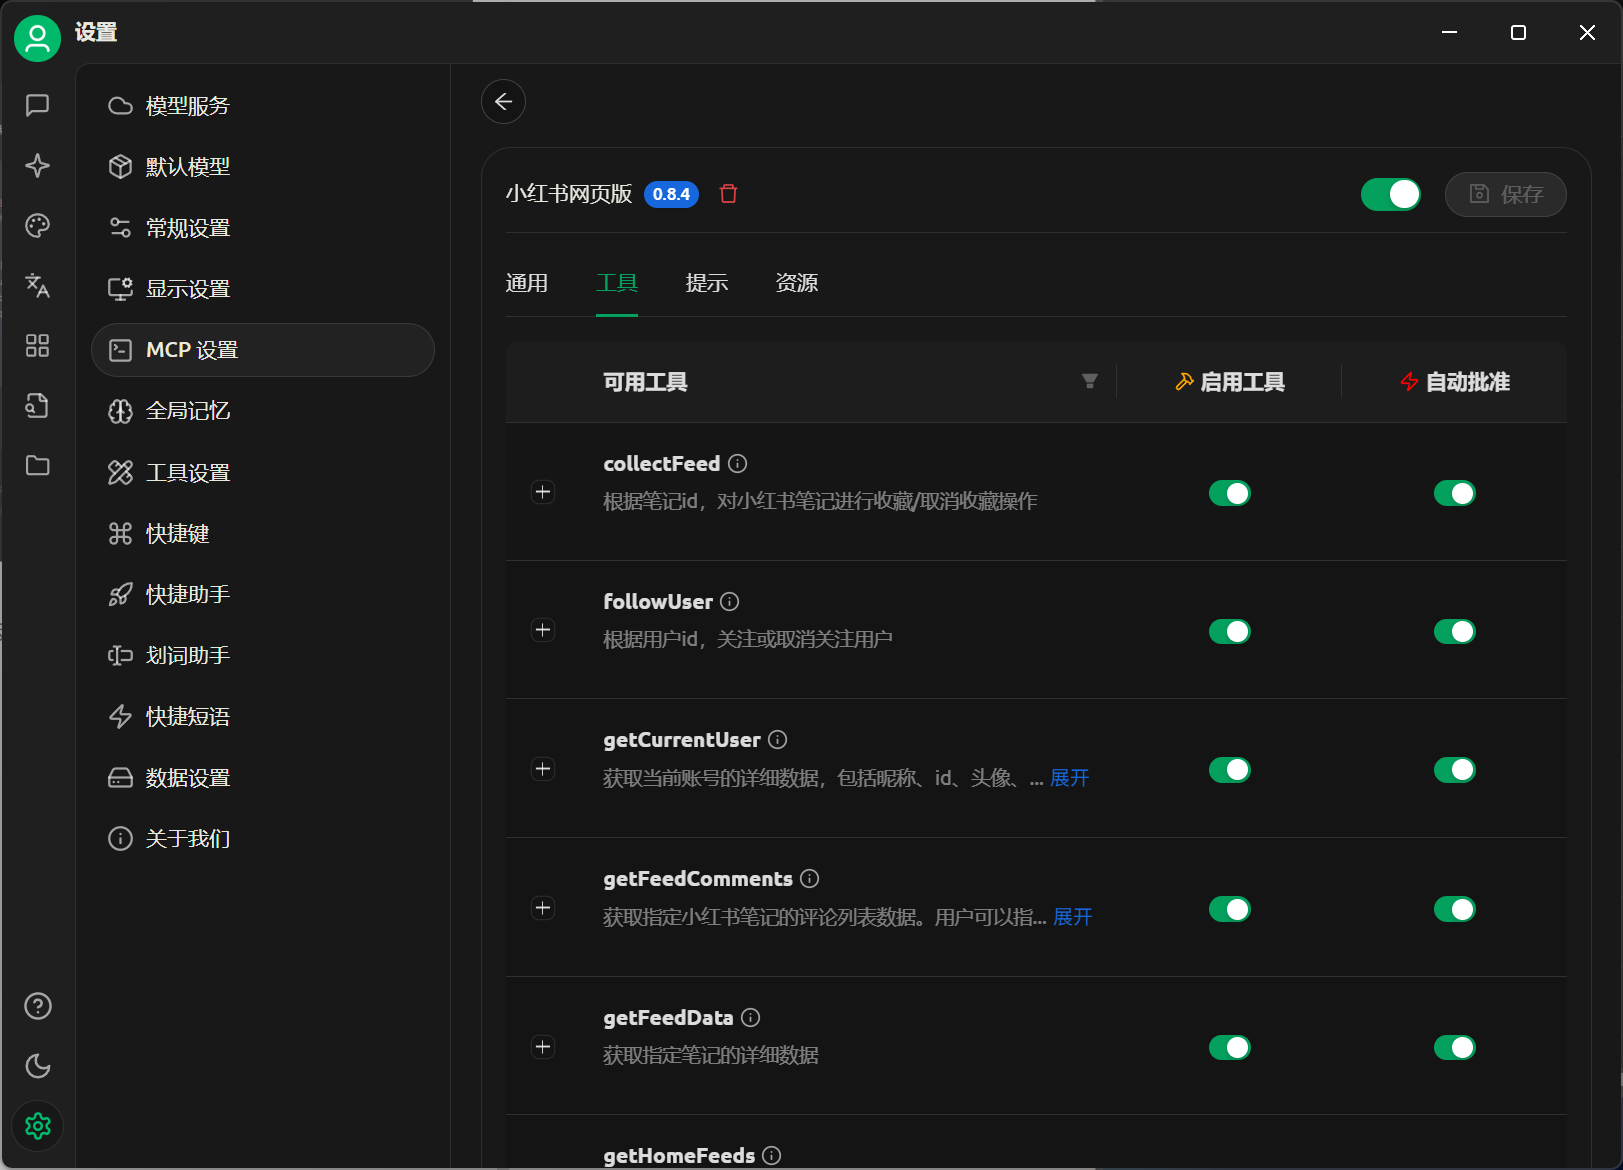The width and height of the screenshot is (1623, 1170).
Task: Disable collectFeed tool in 启用工具 column
Action: click(x=1230, y=493)
